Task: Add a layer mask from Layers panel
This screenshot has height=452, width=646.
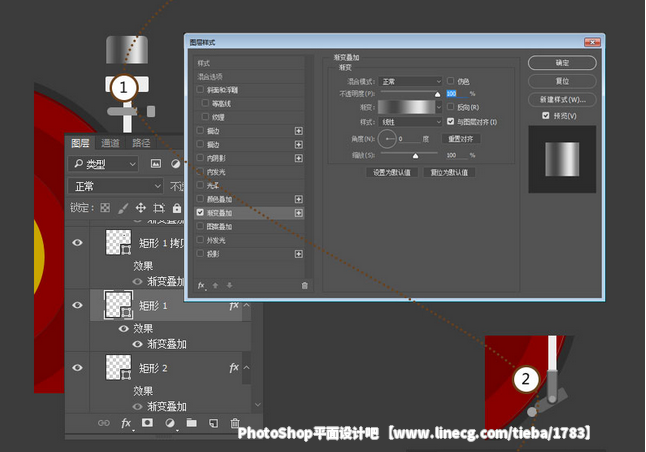Action: pos(147,423)
